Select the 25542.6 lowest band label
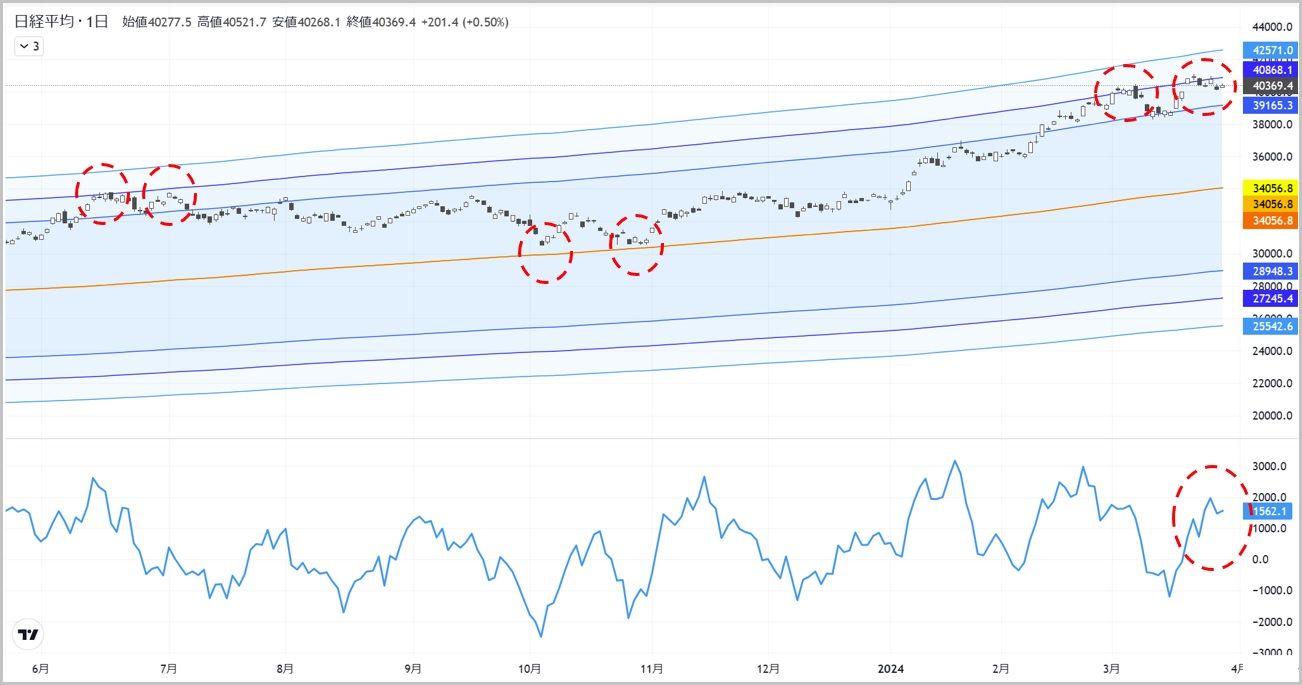 click(1268, 326)
